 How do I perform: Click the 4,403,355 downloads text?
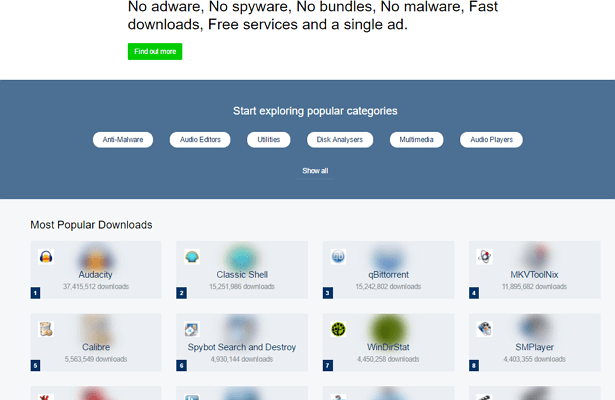[534, 359]
